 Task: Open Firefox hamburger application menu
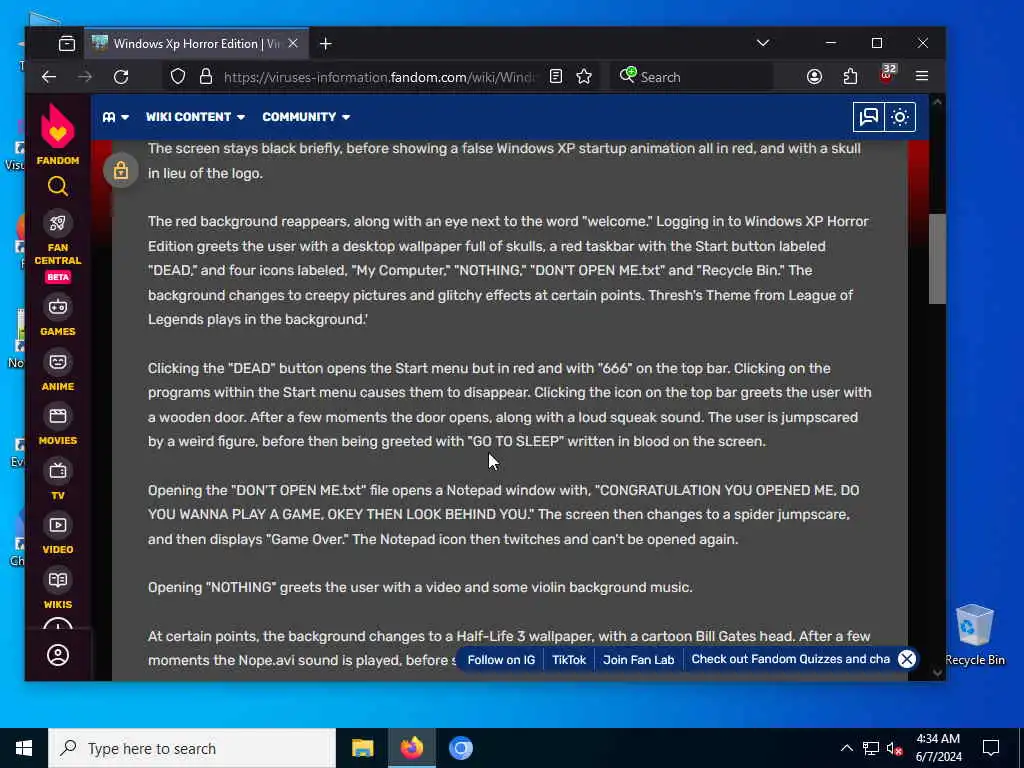click(x=922, y=76)
